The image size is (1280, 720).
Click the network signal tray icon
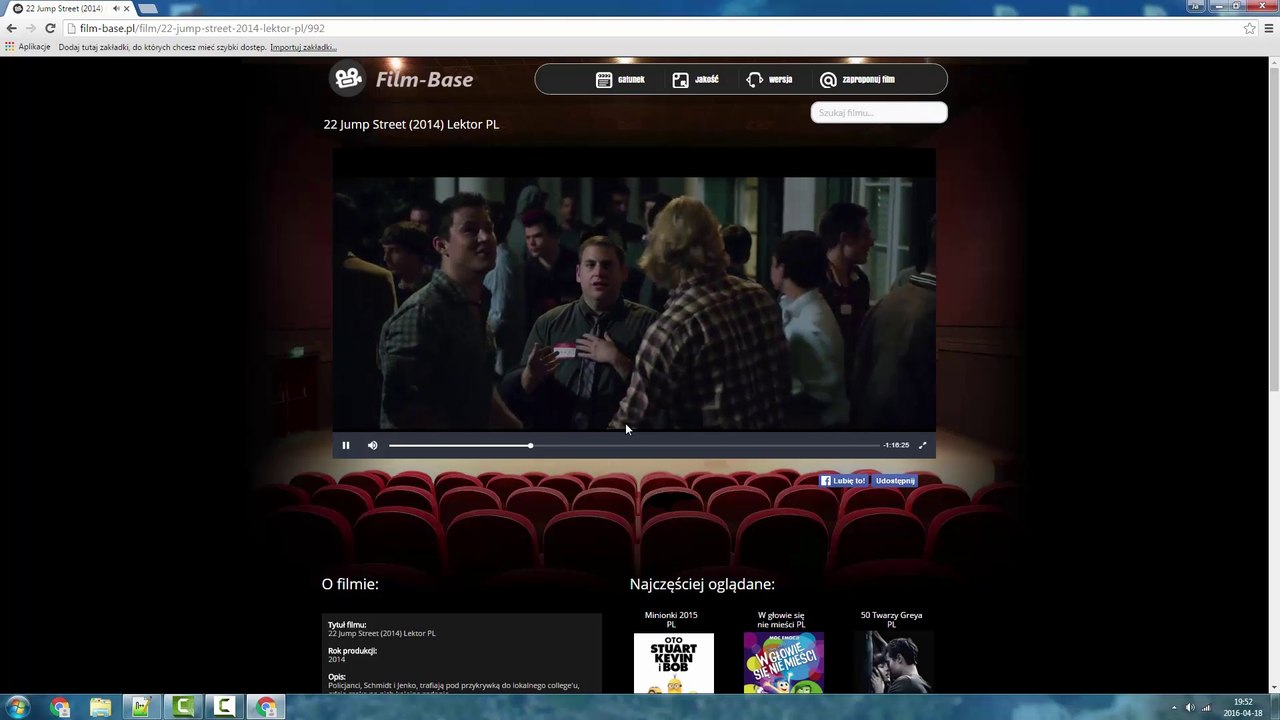pyautogui.click(x=1206, y=708)
